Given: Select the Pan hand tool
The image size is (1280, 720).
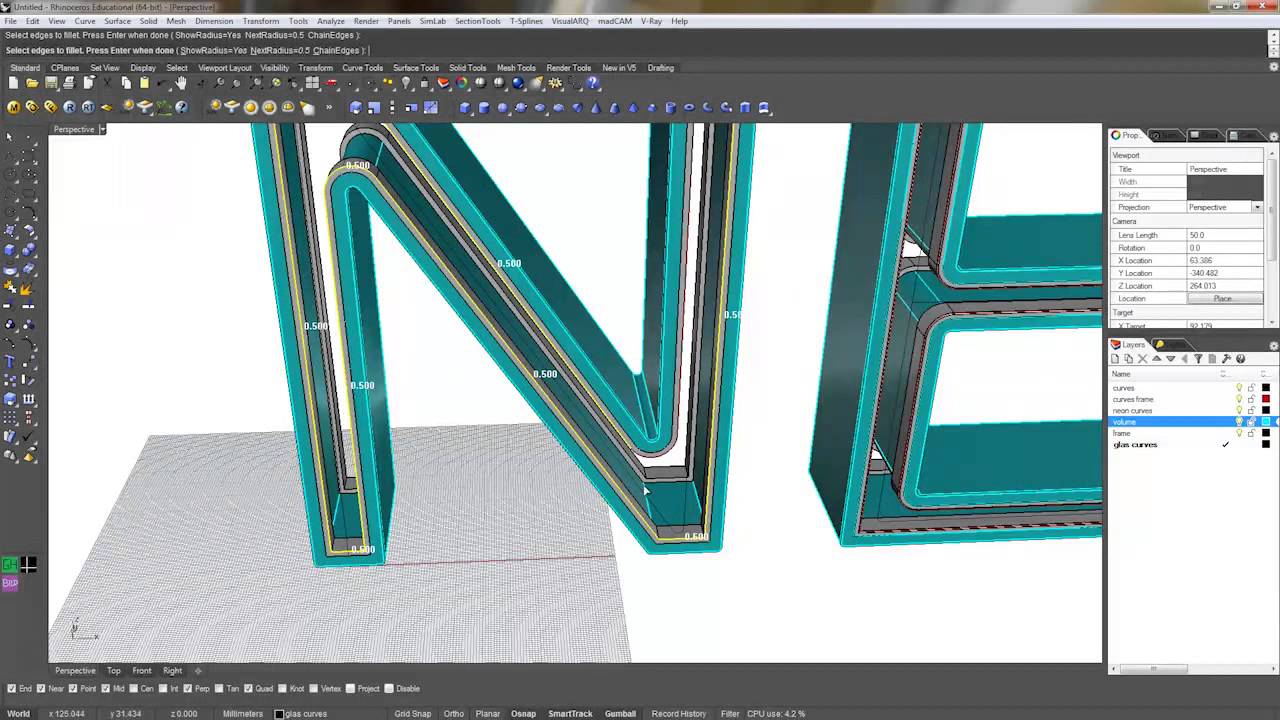Looking at the screenshot, I should 181,83.
